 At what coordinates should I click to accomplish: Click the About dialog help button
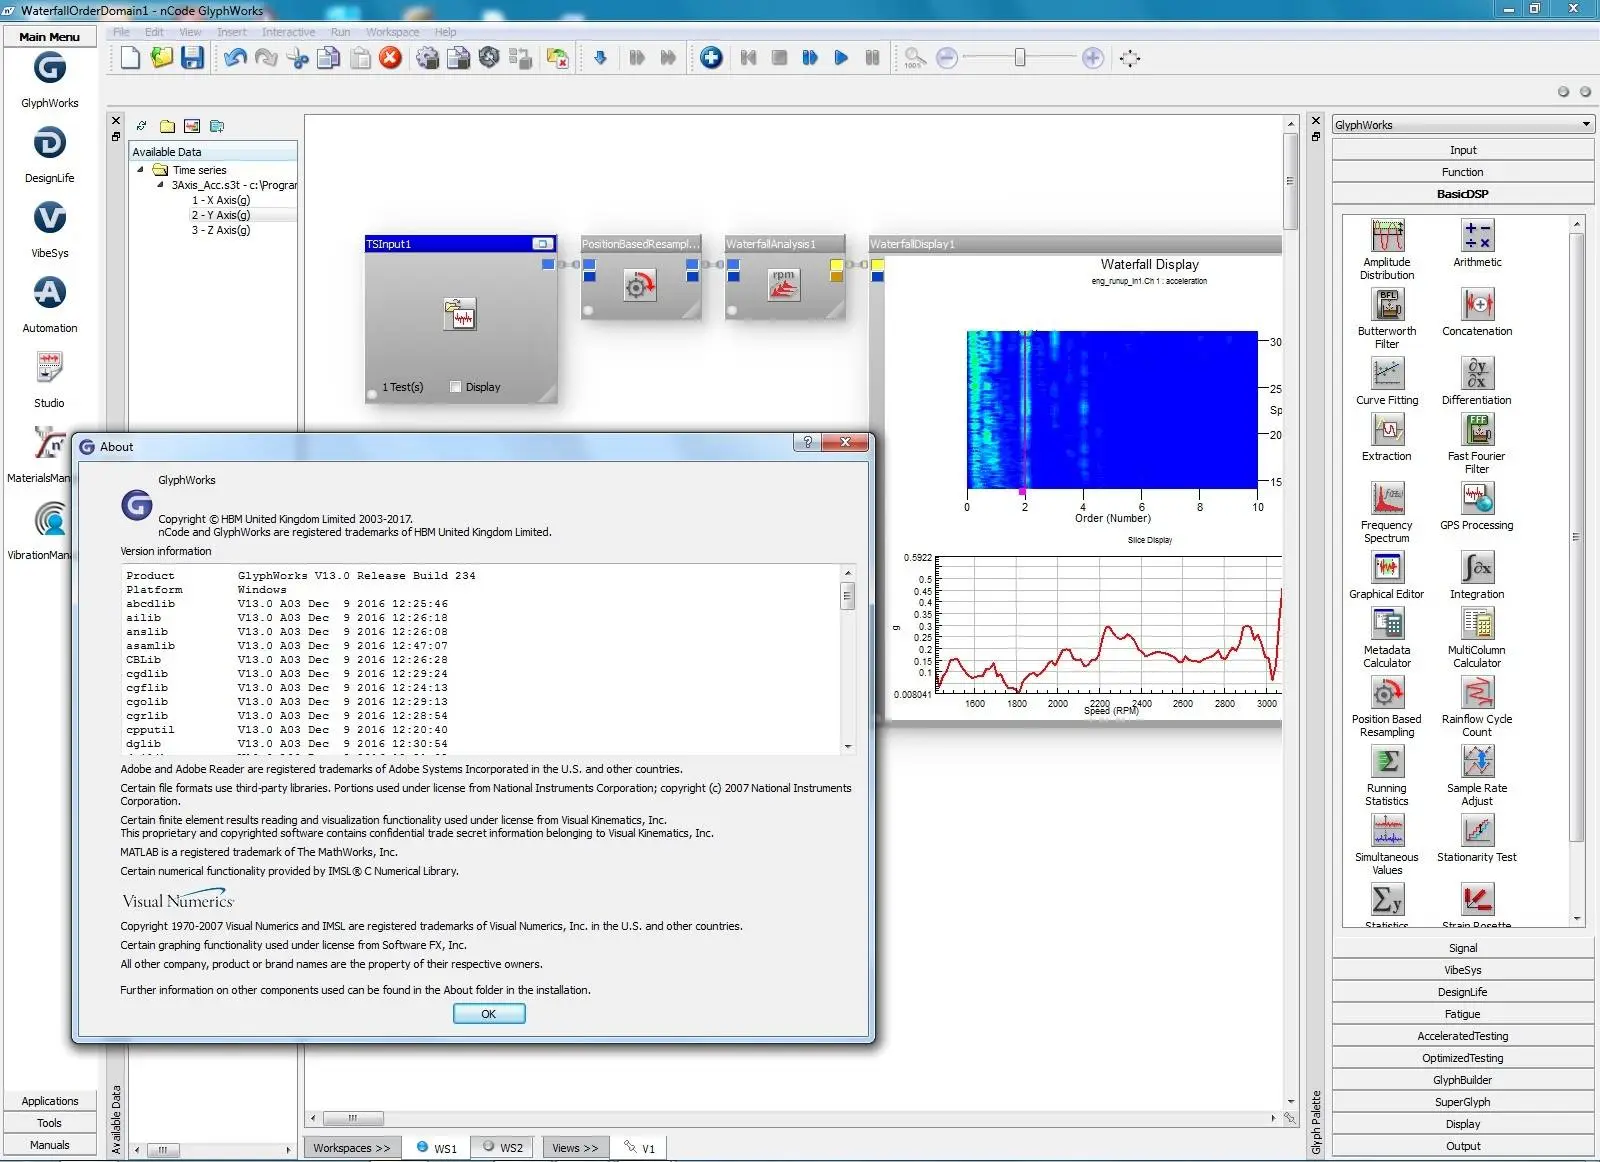point(807,442)
